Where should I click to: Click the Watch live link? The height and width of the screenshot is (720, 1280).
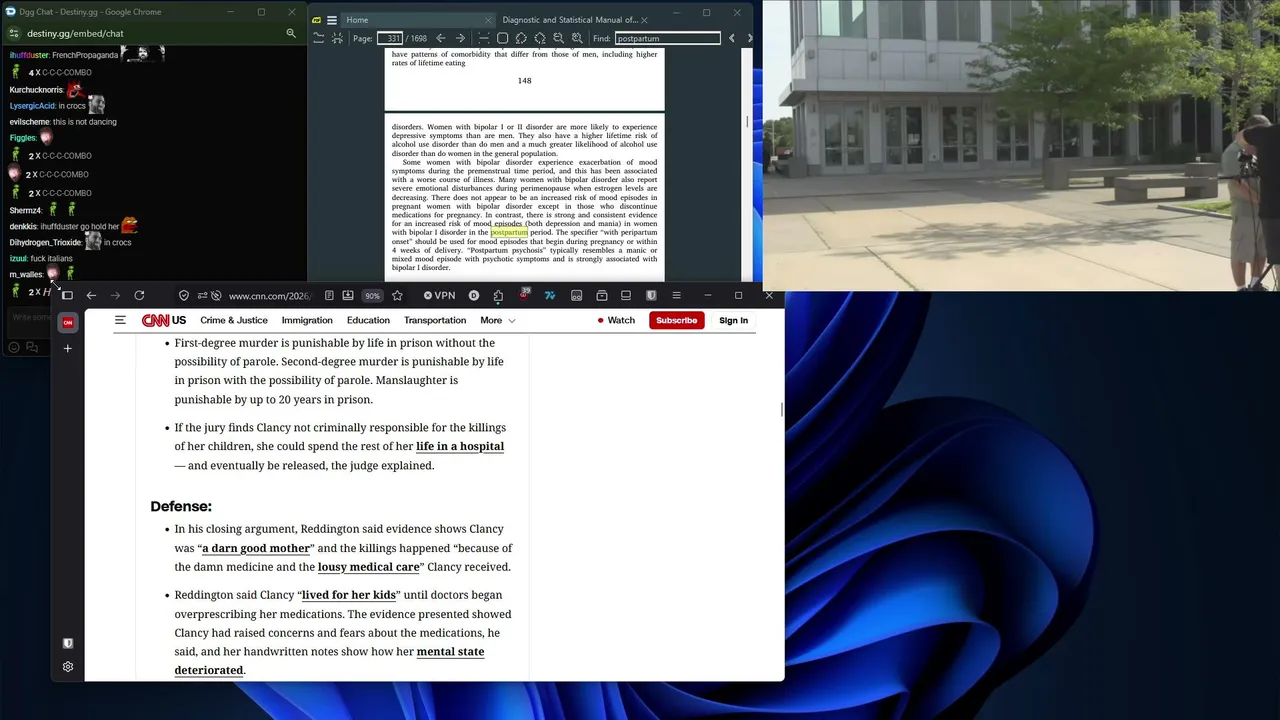click(x=616, y=320)
